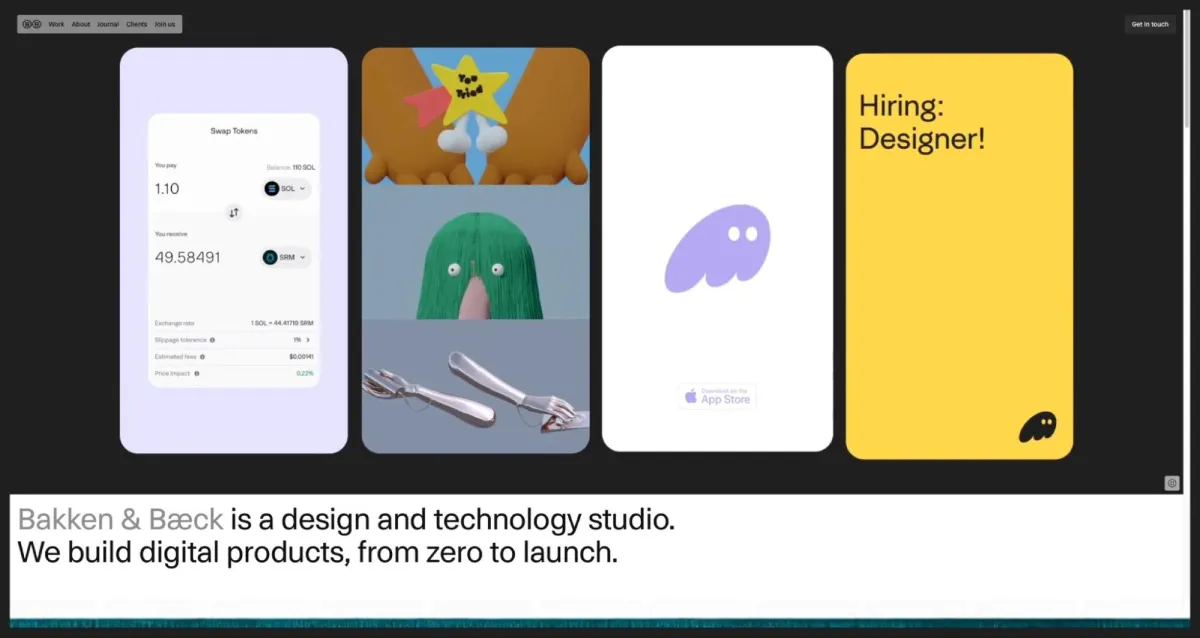Open the SRM token dropdown

286,257
